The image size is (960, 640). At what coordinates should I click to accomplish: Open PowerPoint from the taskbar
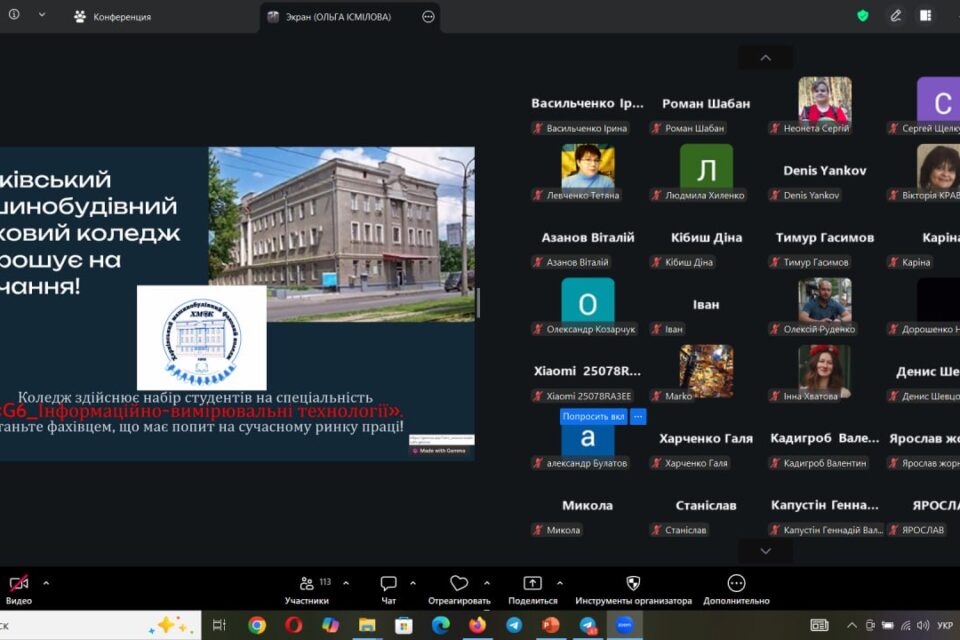pyautogui.click(x=551, y=625)
